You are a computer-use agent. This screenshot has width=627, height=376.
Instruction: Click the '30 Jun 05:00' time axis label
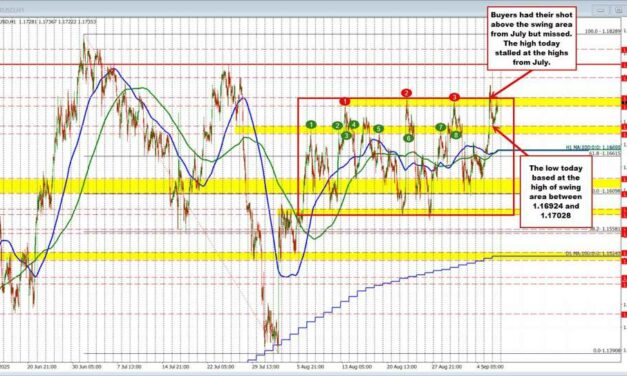[x=87, y=366]
